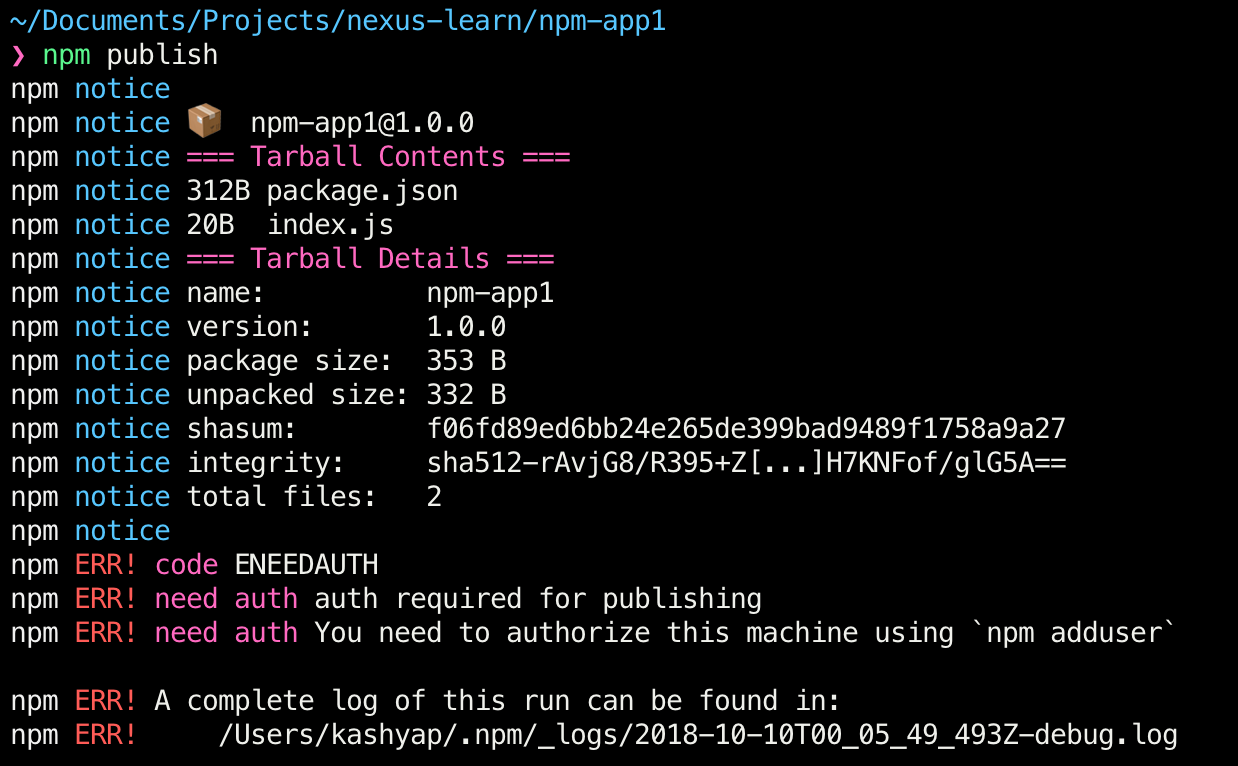The height and width of the screenshot is (766, 1238).
Task: Click the name value npm-app1 in details
Action: pyautogui.click(x=490, y=293)
